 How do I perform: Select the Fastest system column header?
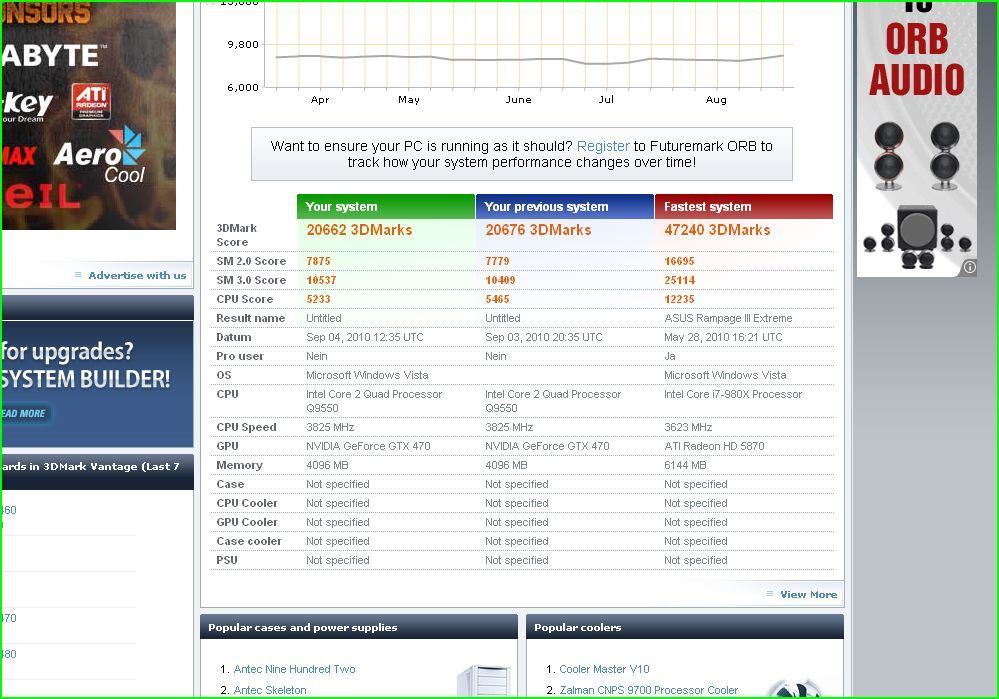coord(744,206)
